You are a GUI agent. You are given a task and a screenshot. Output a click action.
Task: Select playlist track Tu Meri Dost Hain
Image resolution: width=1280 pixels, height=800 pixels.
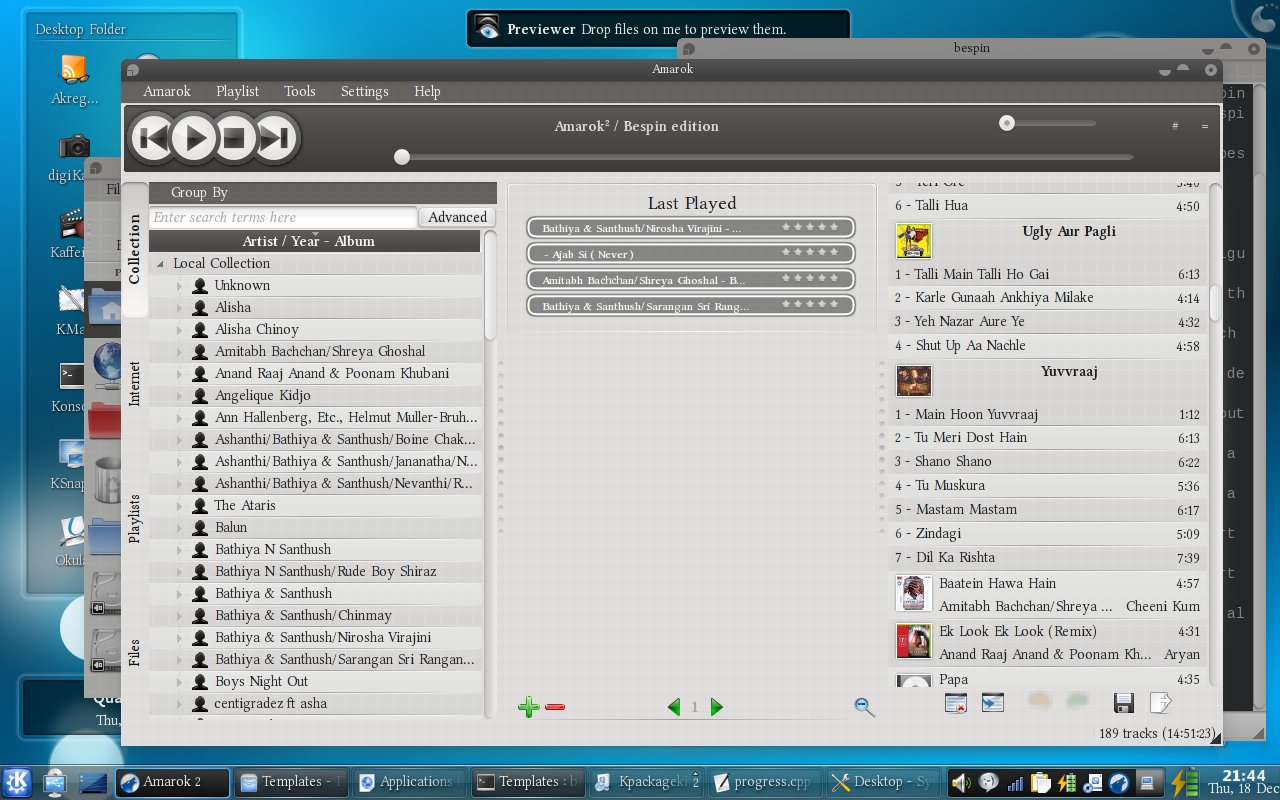click(x=1047, y=438)
